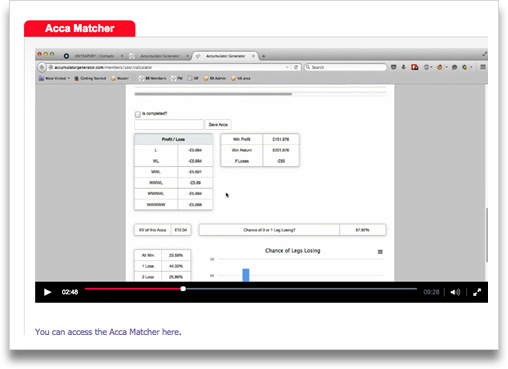
Task: Click the video progress slider handle
Action: (x=183, y=289)
